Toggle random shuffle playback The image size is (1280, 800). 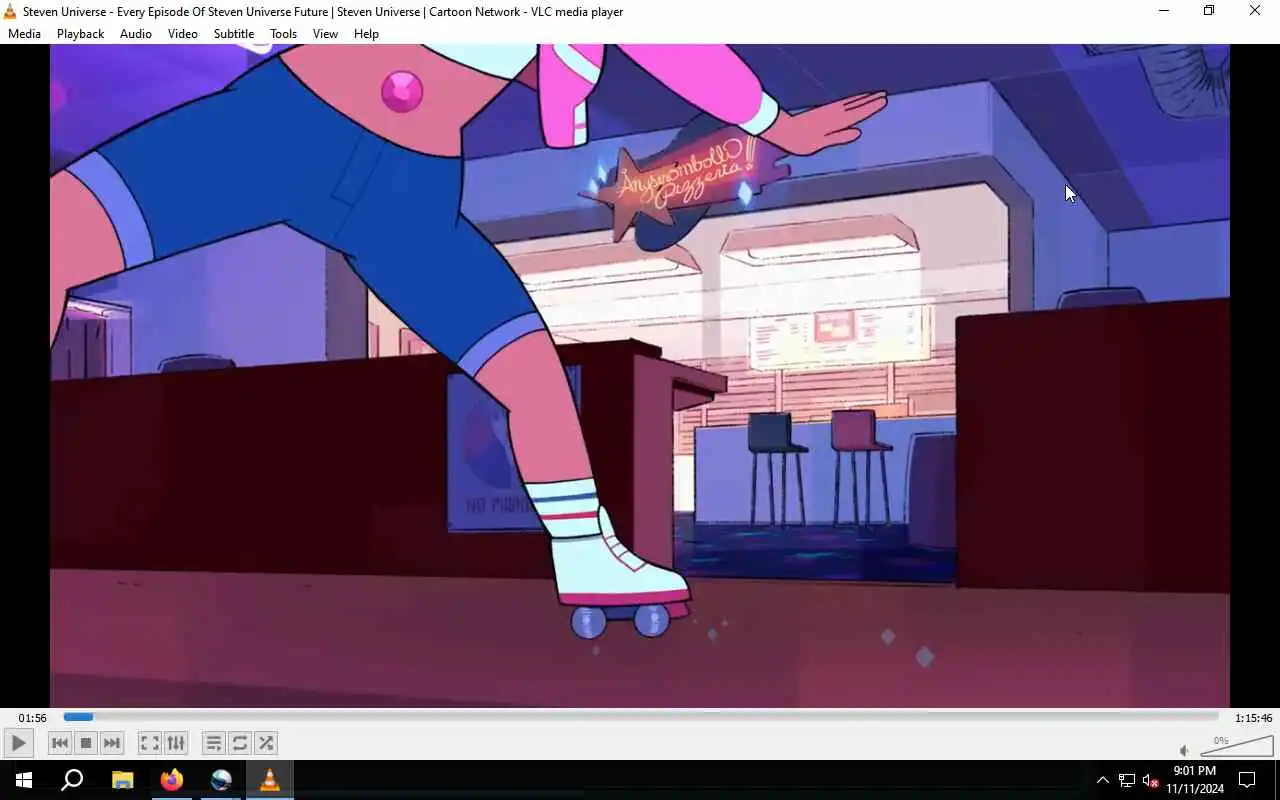click(x=266, y=743)
